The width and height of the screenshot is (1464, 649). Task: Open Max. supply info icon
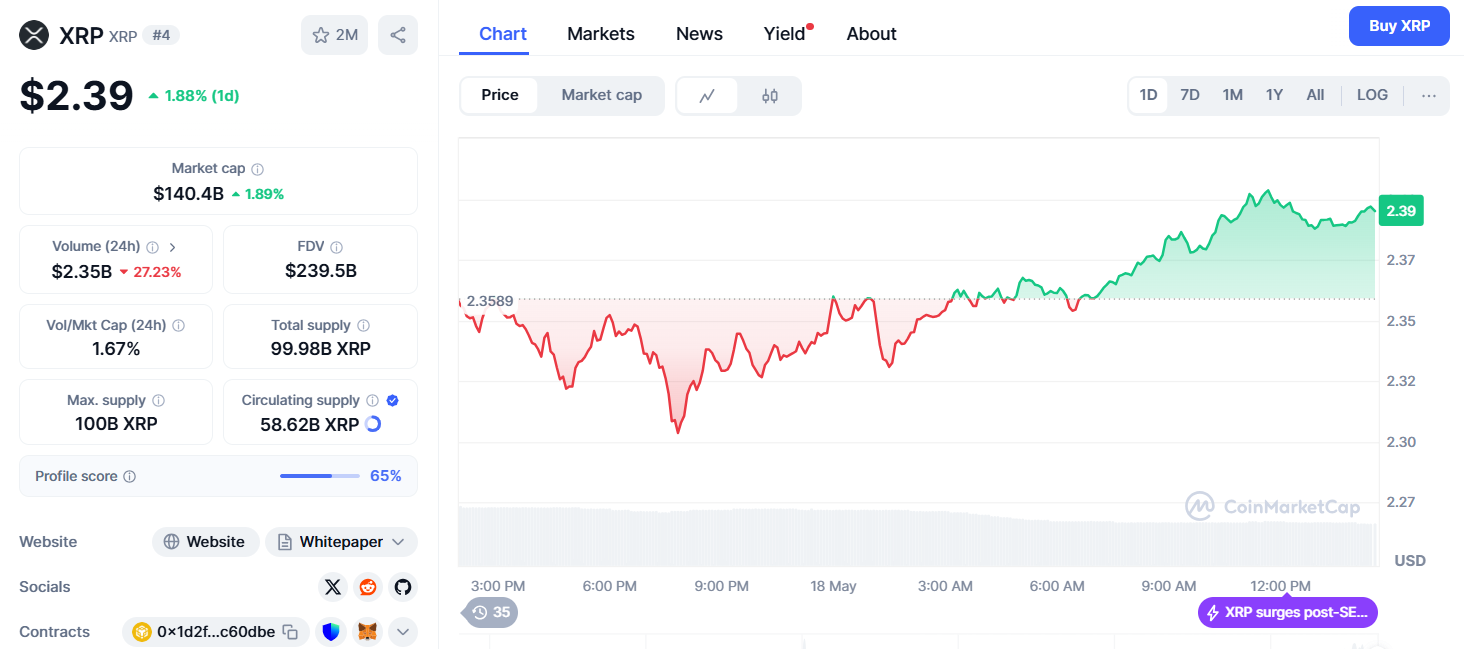click(x=158, y=401)
